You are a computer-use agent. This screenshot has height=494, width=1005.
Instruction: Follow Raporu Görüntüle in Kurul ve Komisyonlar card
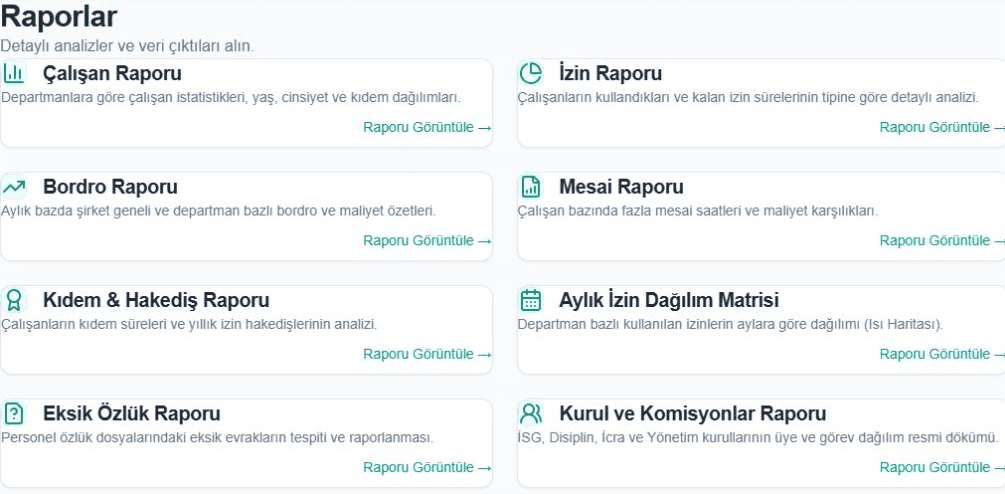[x=942, y=468]
